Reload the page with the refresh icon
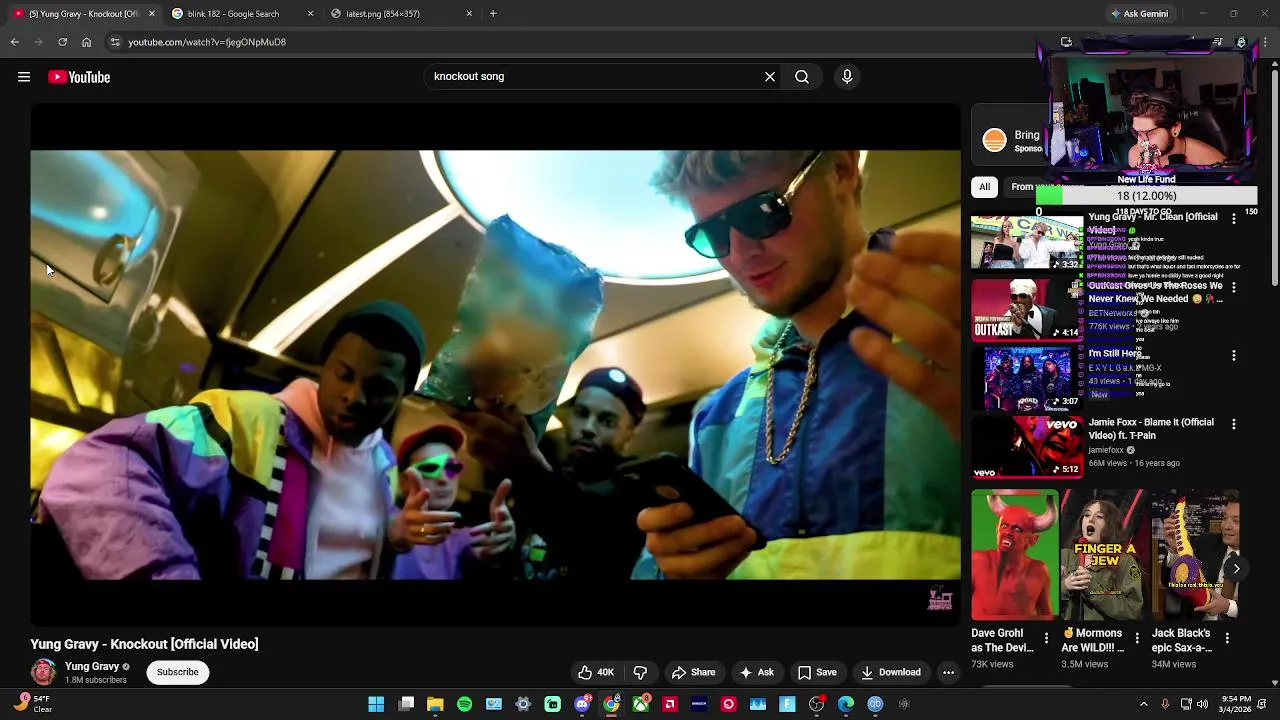Screen dimensions: 1280x720 [x=62, y=42]
